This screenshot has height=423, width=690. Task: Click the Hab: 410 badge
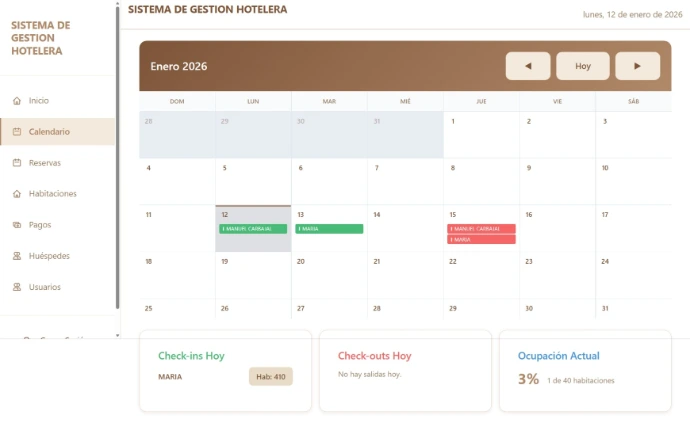click(270, 377)
